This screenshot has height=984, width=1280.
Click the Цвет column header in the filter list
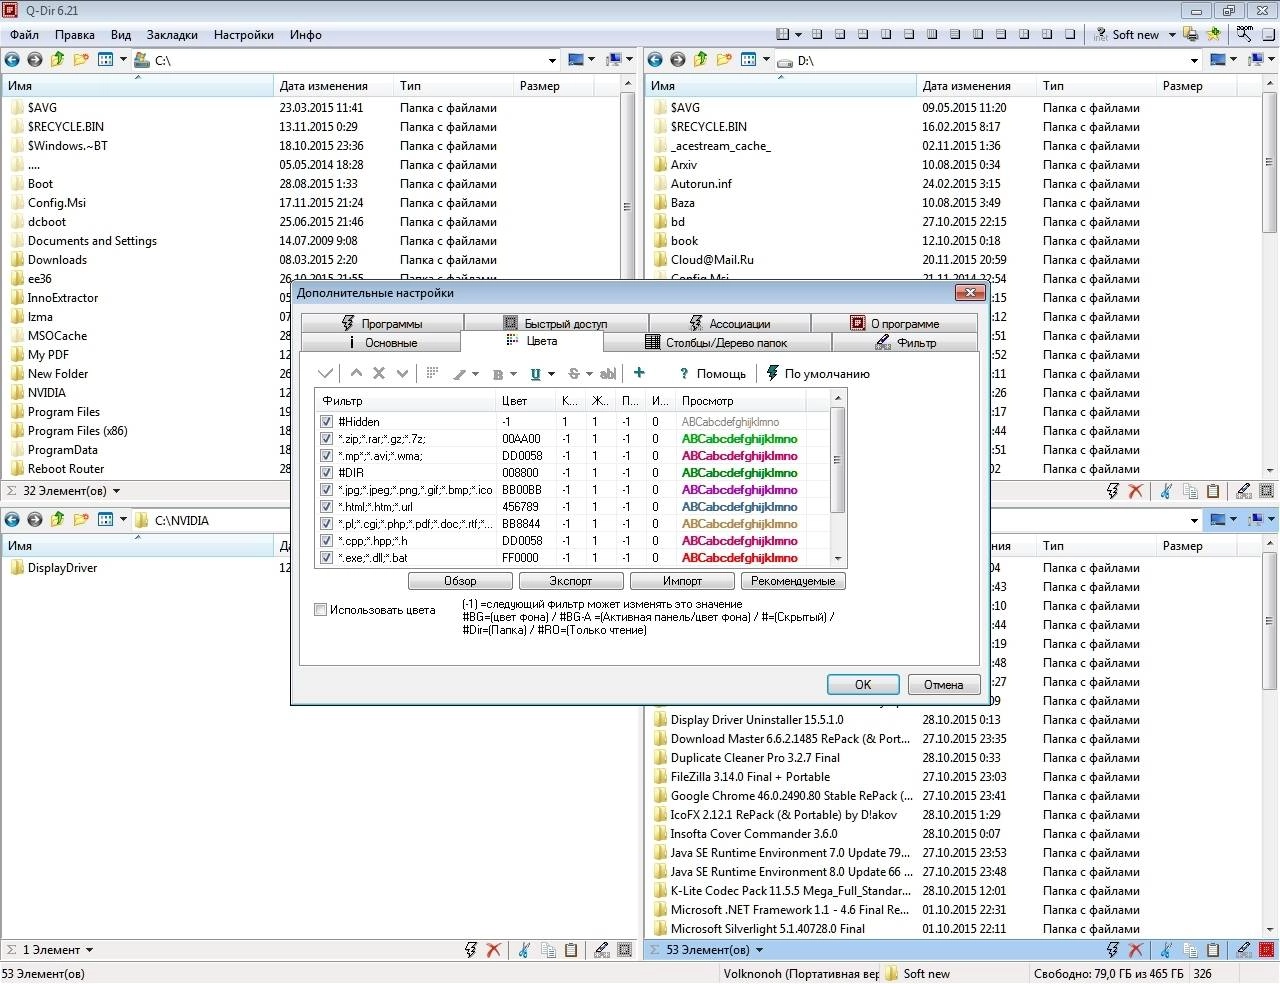pos(527,401)
